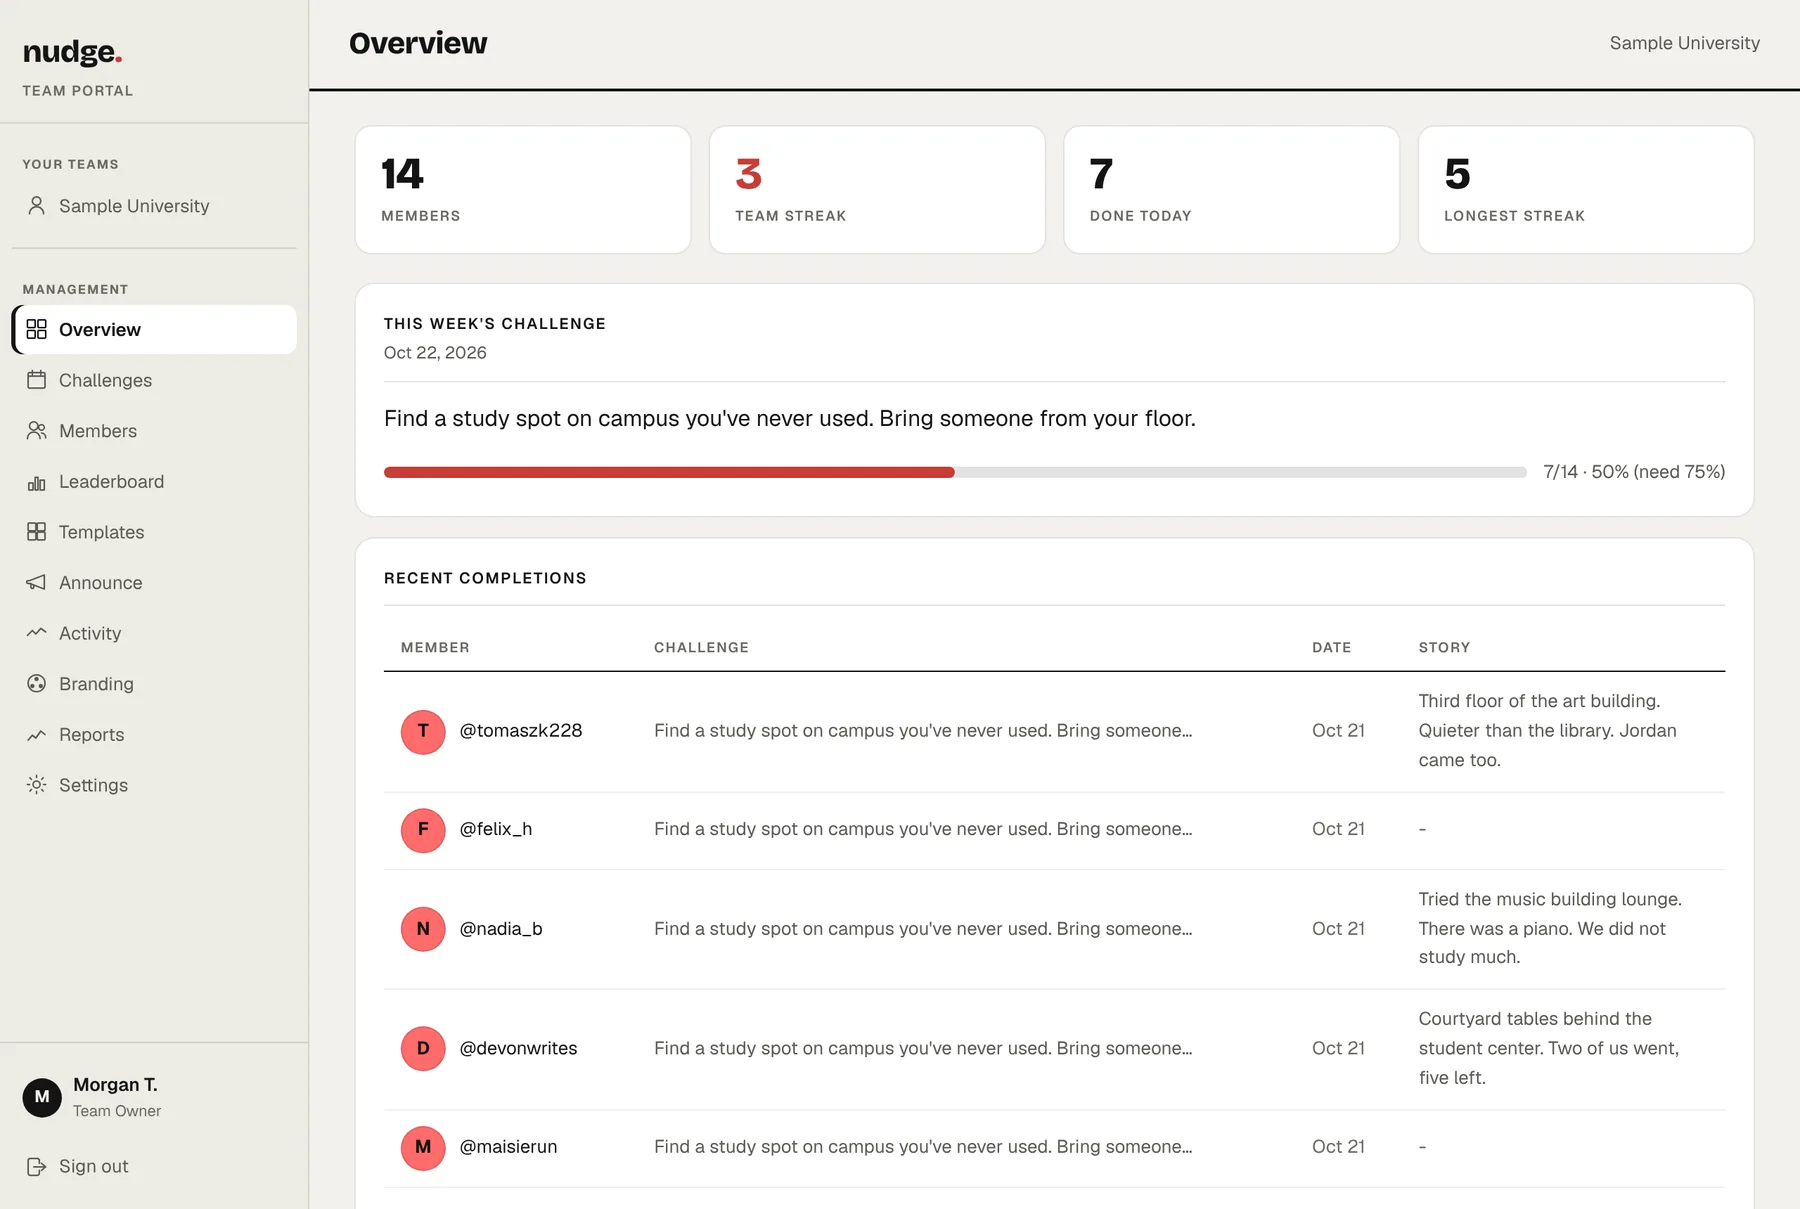Click the Settings gear icon
This screenshot has width=1800, height=1209.
[x=37, y=785]
